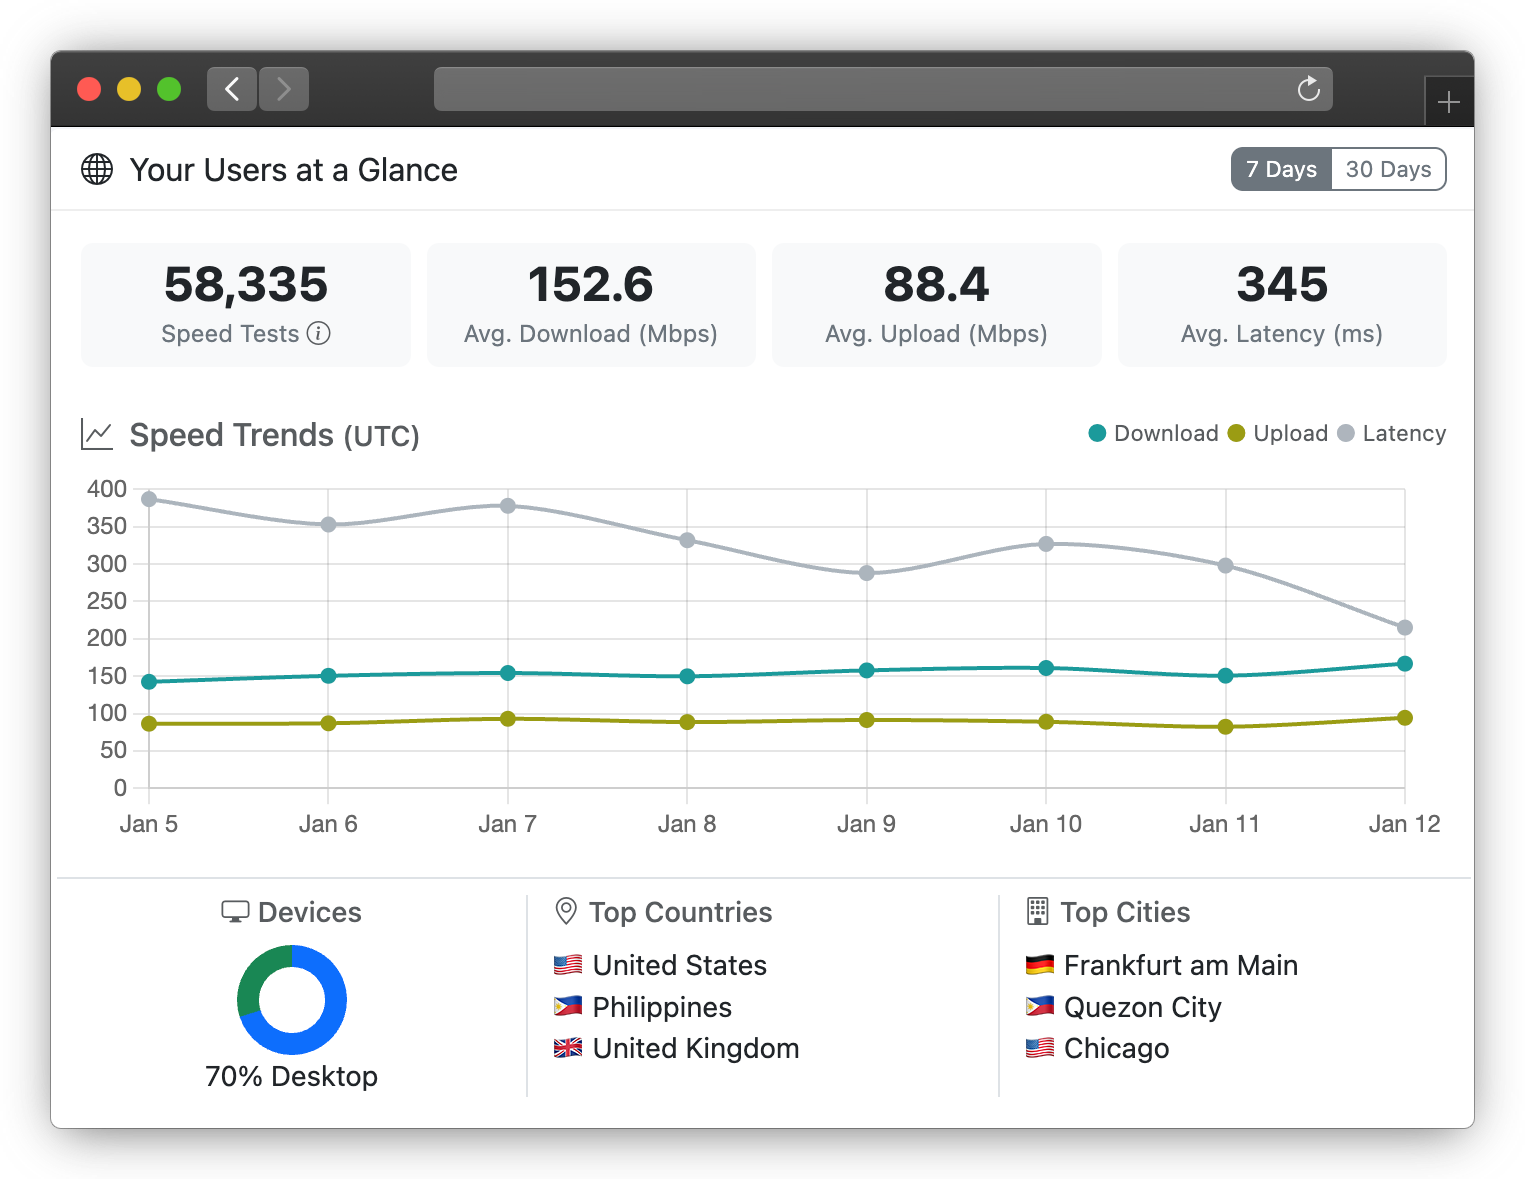
Task: Toggle the Latency series in the legend
Action: pyautogui.click(x=1392, y=433)
